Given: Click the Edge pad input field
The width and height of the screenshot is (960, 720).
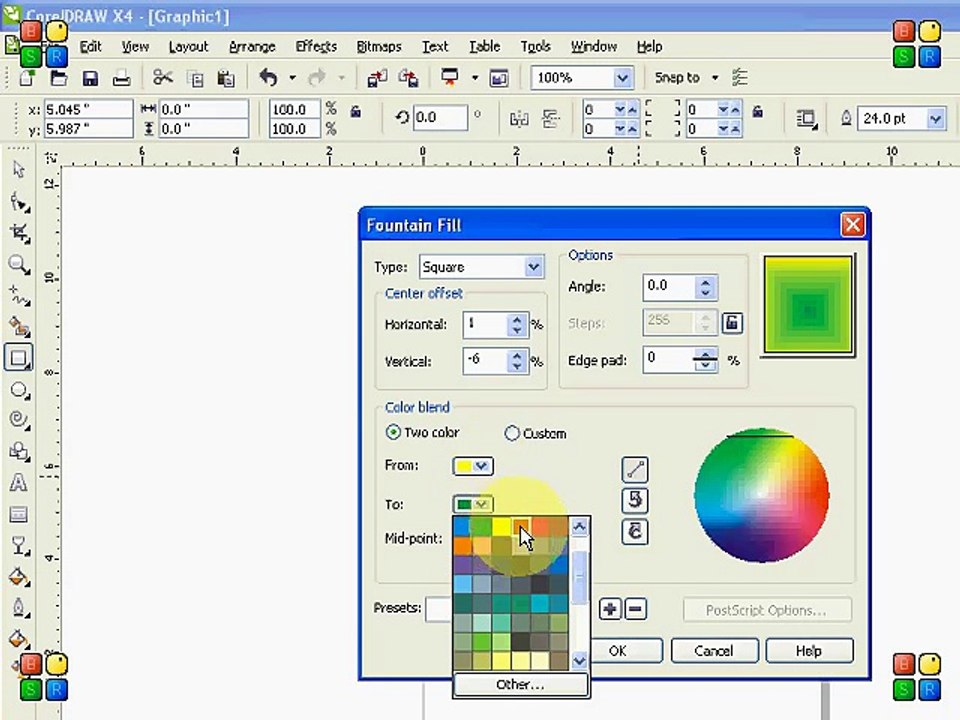Looking at the screenshot, I should click(x=667, y=360).
